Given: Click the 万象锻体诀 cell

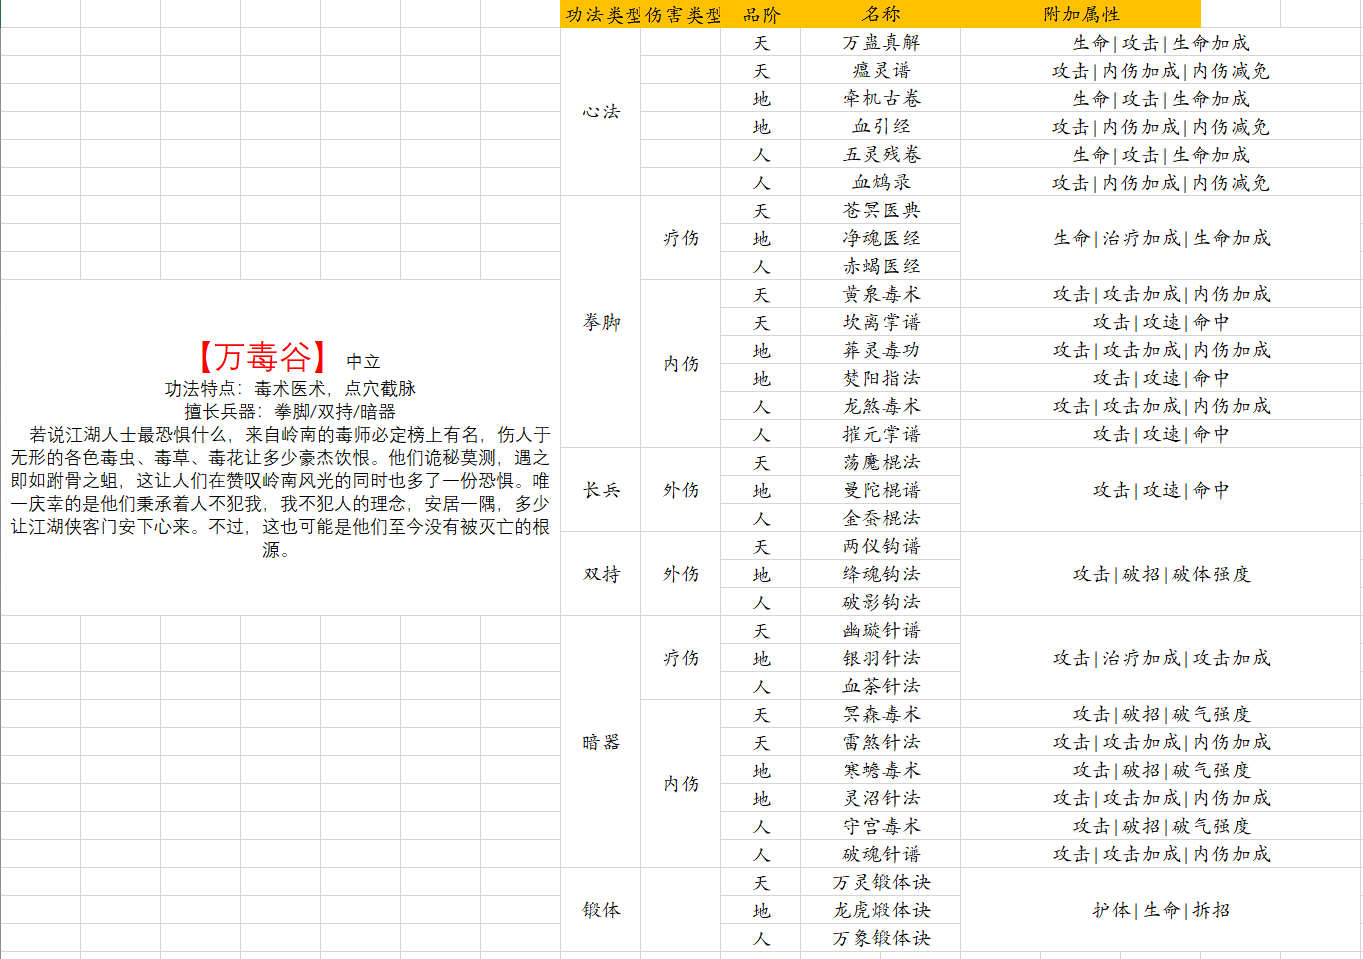Looking at the screenshot, I should tap(881, 938).
